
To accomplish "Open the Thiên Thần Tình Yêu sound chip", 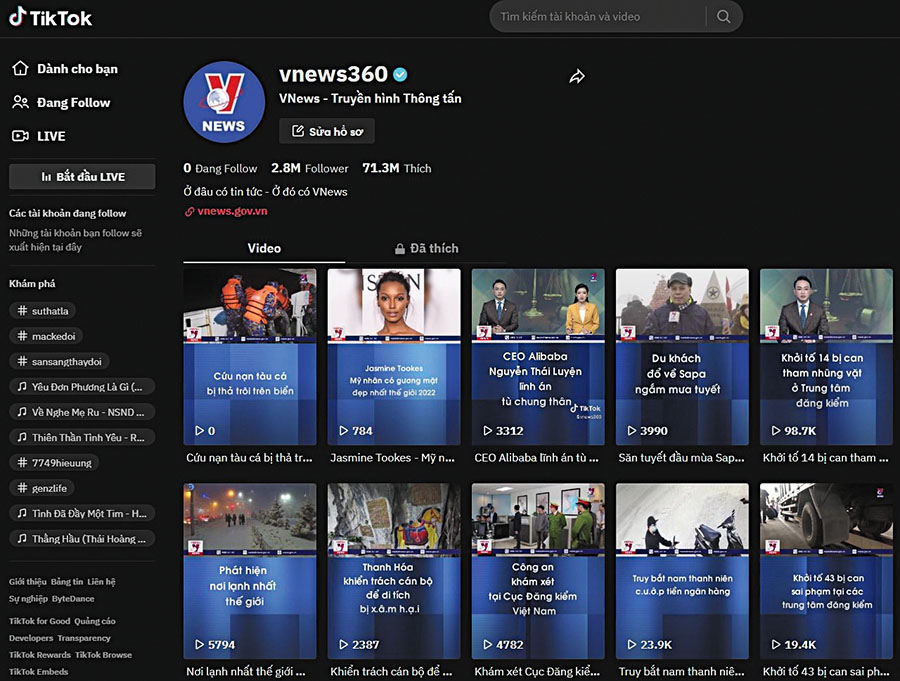I will click(81, 437).
